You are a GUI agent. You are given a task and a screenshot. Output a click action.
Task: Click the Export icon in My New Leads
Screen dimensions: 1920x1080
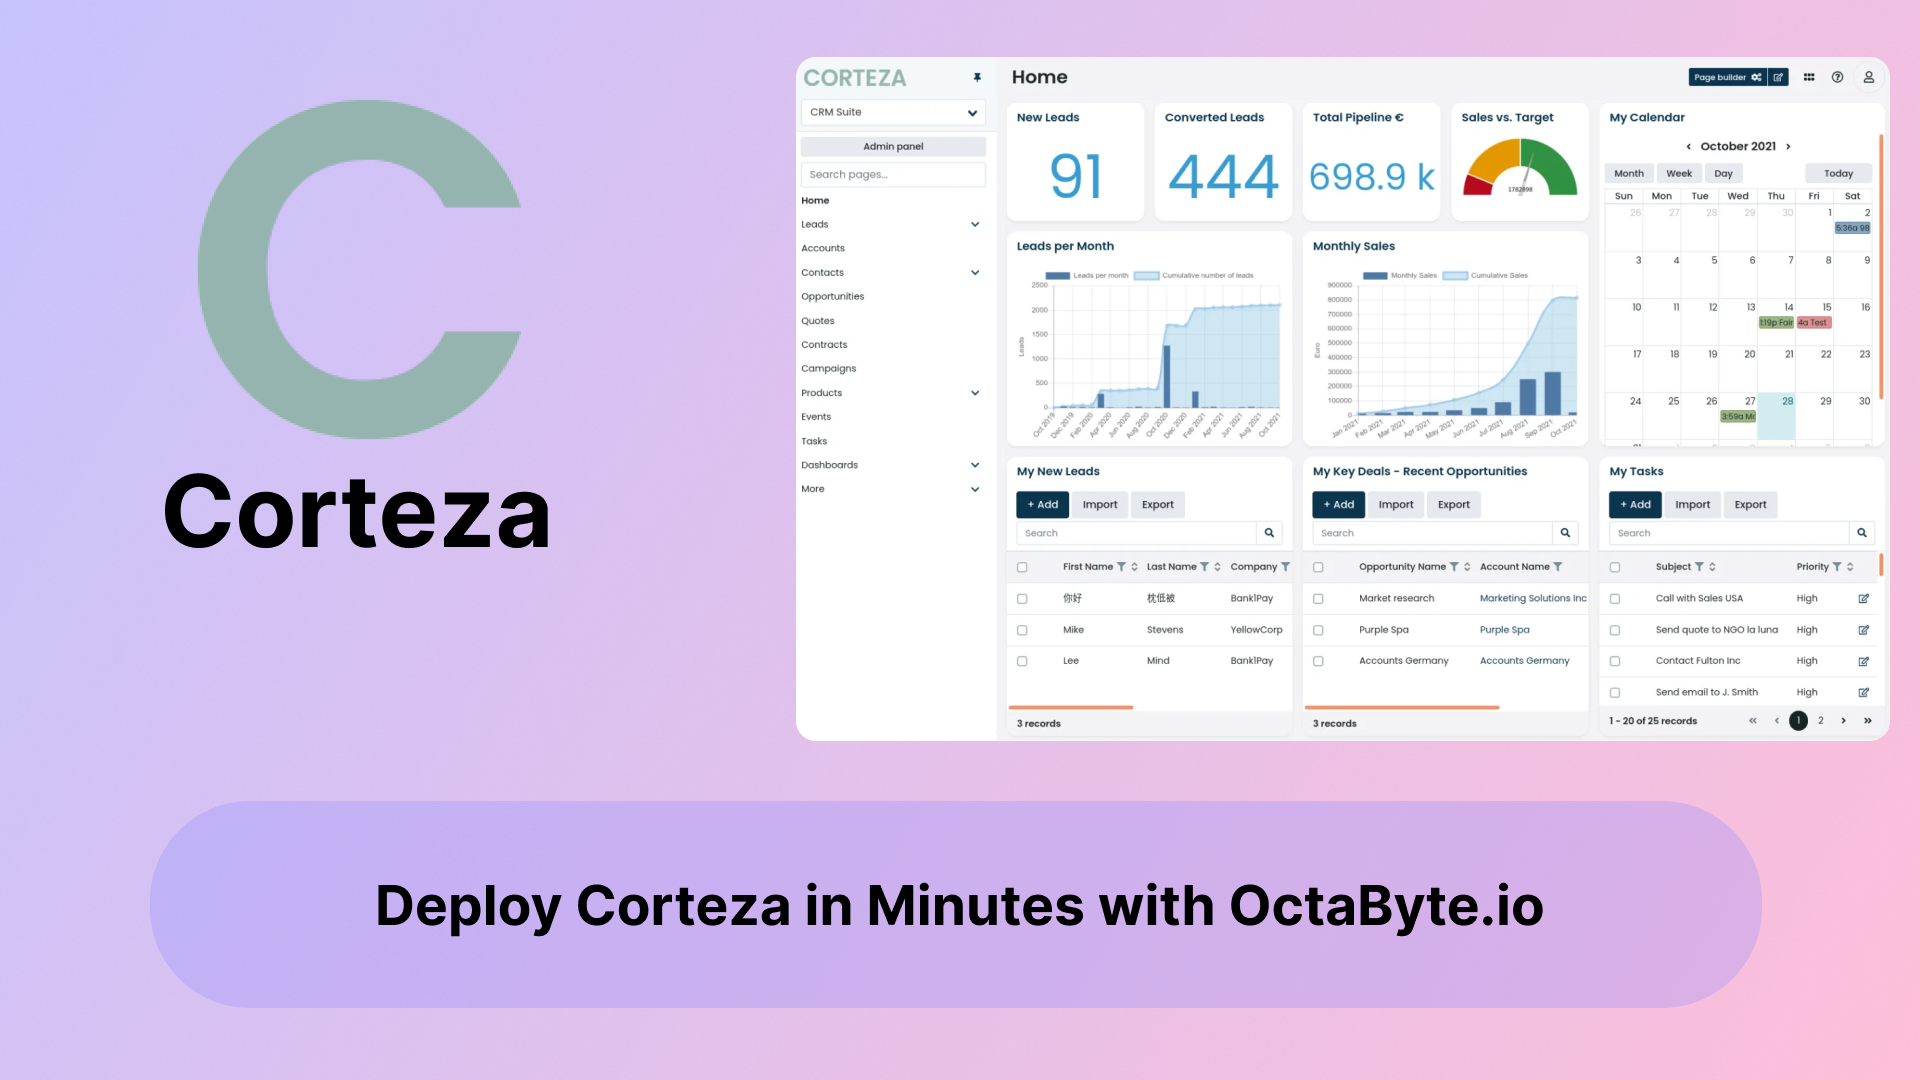pyautogui.click(x=1156, y=504)
